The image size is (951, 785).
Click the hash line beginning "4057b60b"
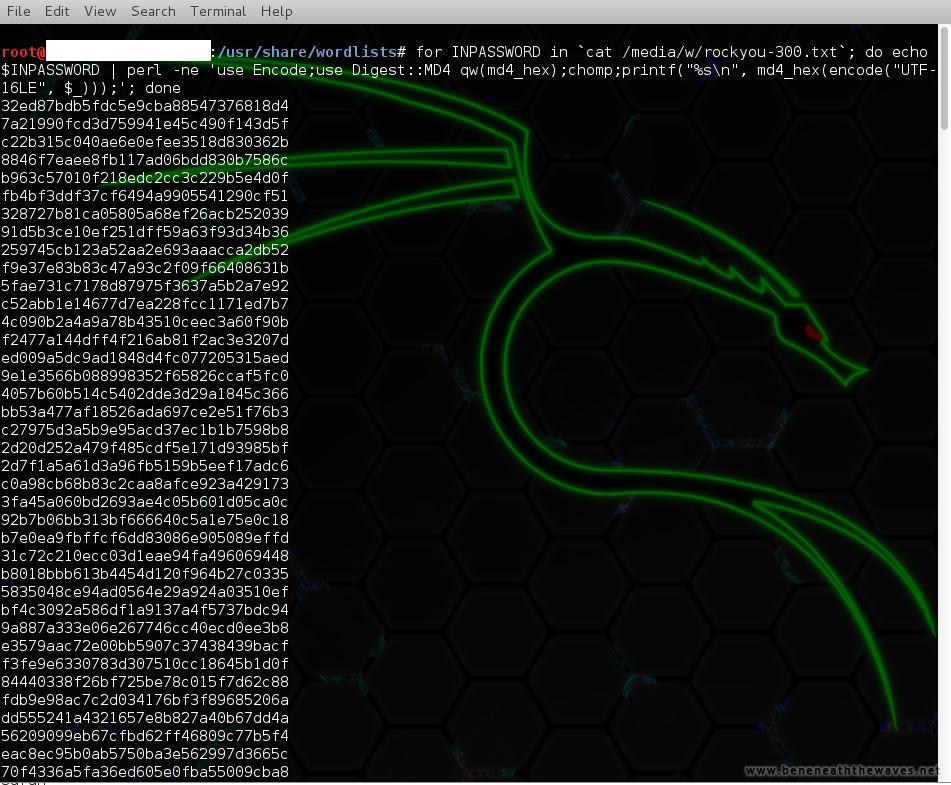(x=145, y=394)
